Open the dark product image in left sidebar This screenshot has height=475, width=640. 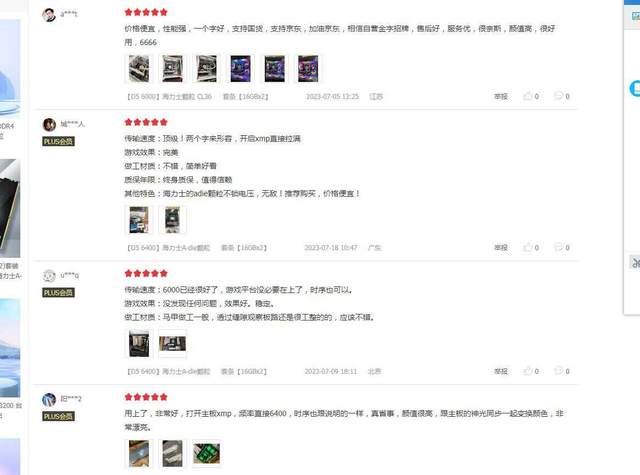(10, 208)
